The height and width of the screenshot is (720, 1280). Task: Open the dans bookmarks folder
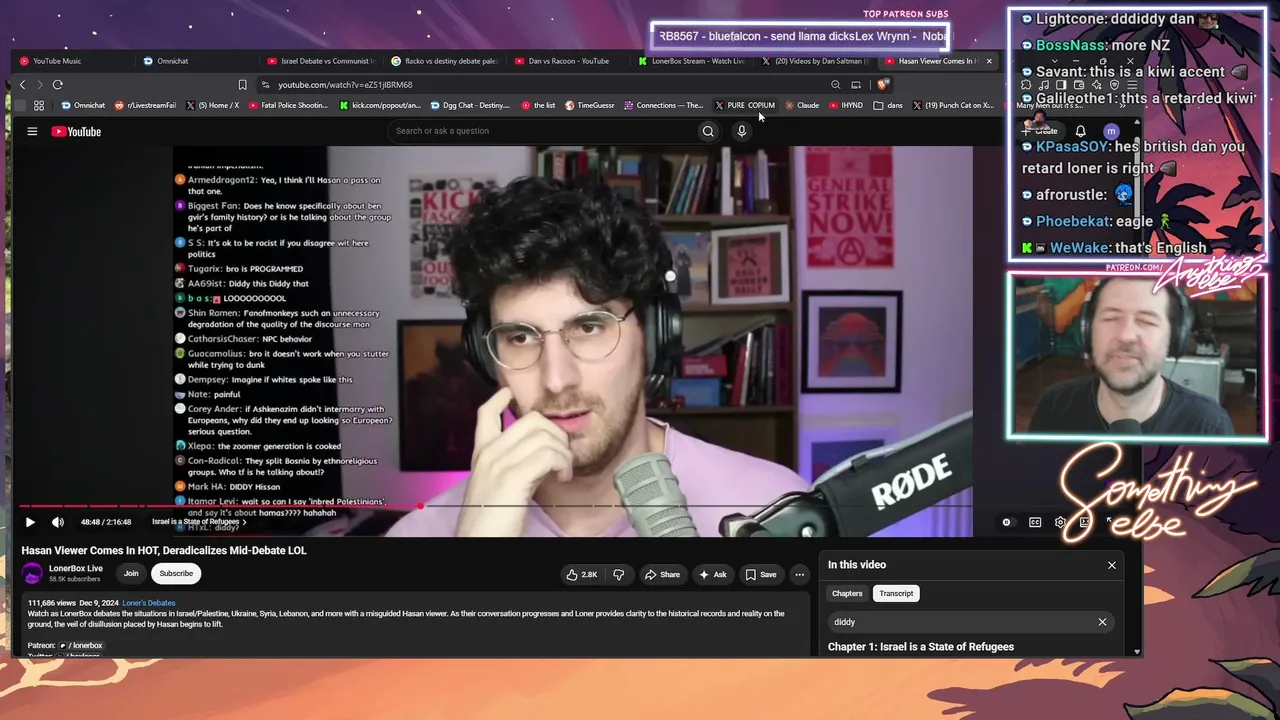[888, 105]
